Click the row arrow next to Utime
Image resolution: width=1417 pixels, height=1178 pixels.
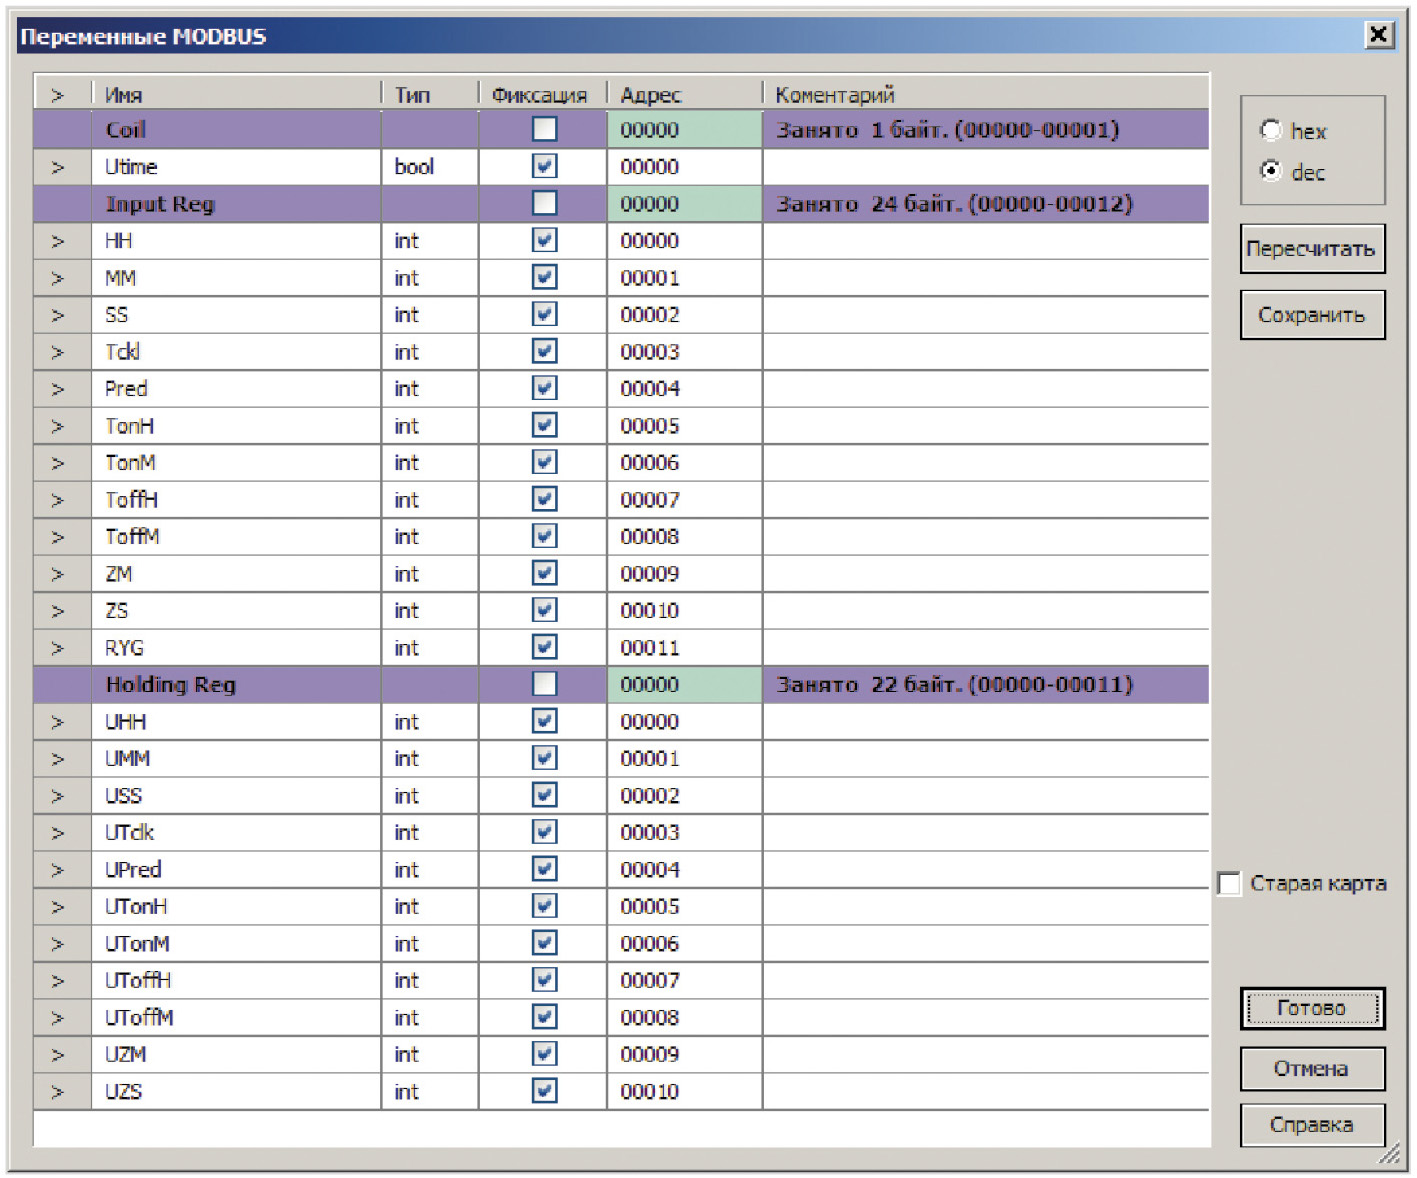[58, 167]
